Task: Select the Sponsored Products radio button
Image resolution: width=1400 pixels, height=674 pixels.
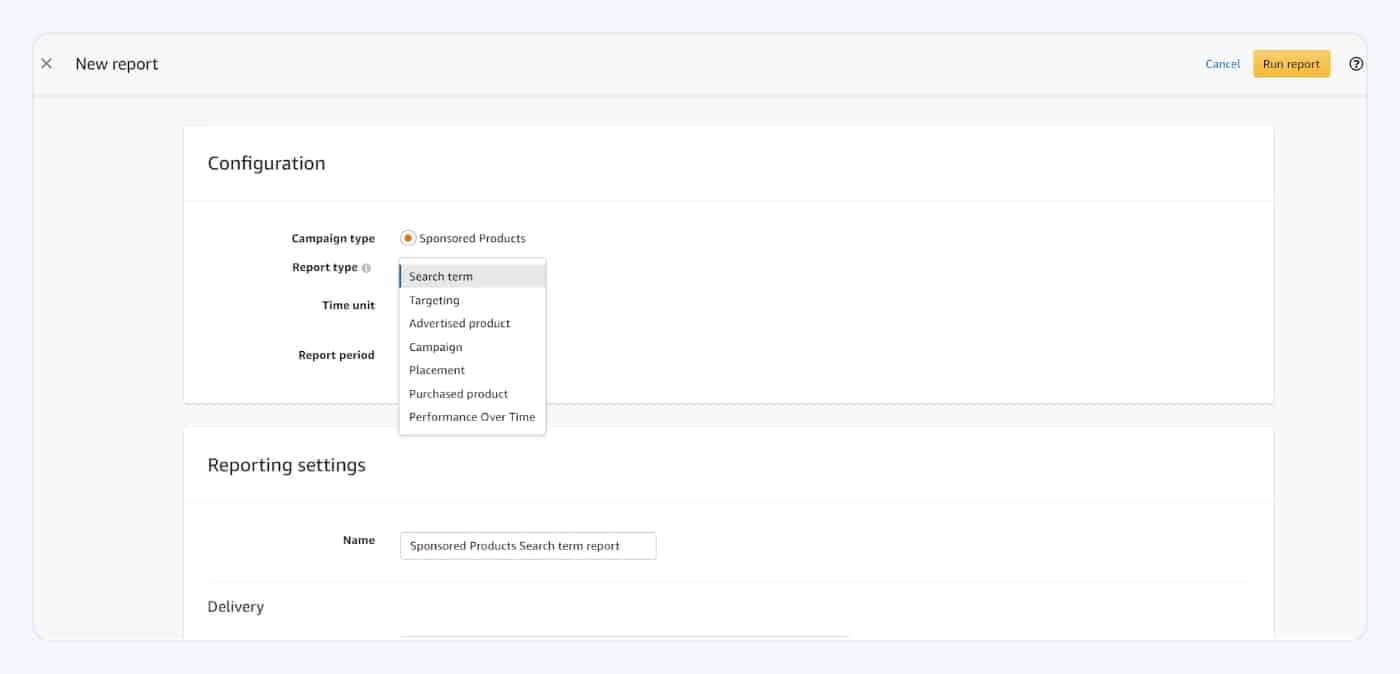Action: 407,238
